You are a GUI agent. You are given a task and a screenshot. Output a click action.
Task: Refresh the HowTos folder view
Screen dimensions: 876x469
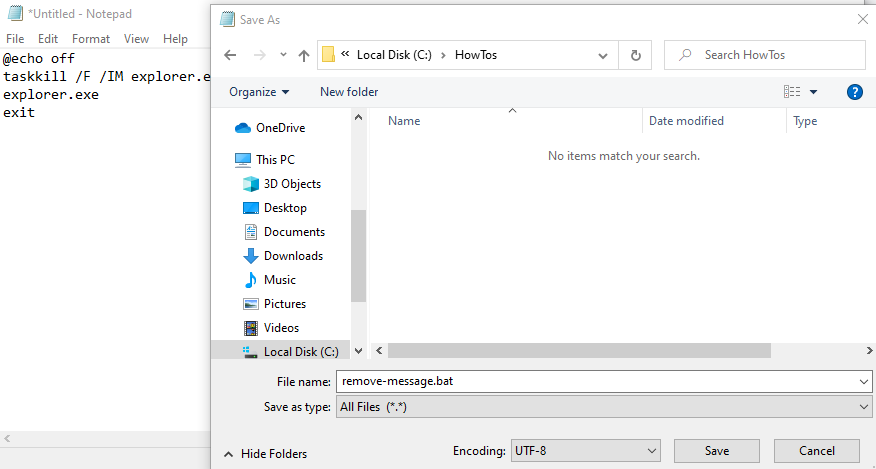coord(635,55)
